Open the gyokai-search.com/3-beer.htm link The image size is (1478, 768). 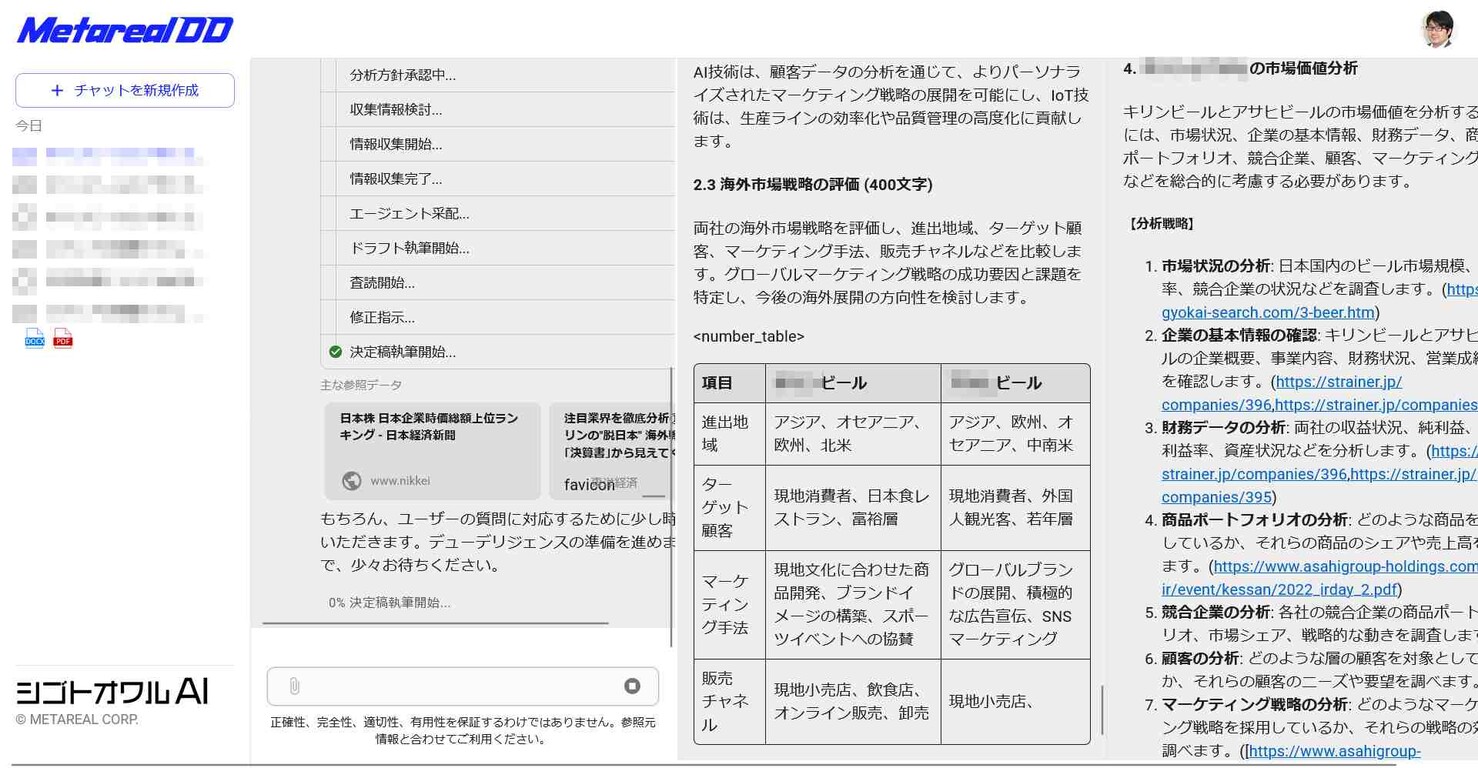[1268, 313]
